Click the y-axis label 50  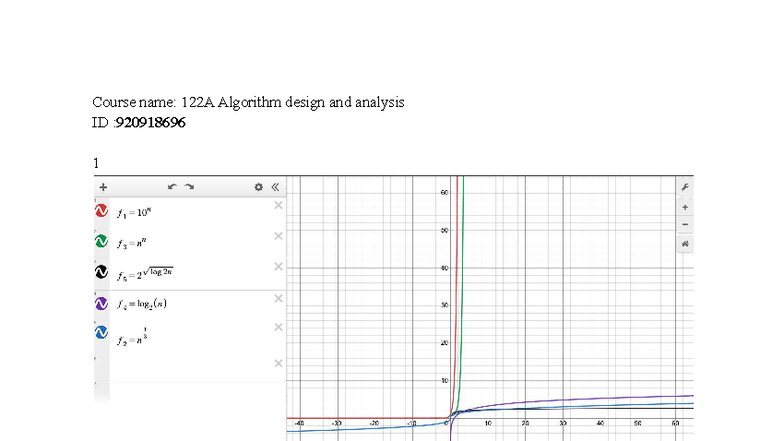click(x=444, y=230)
